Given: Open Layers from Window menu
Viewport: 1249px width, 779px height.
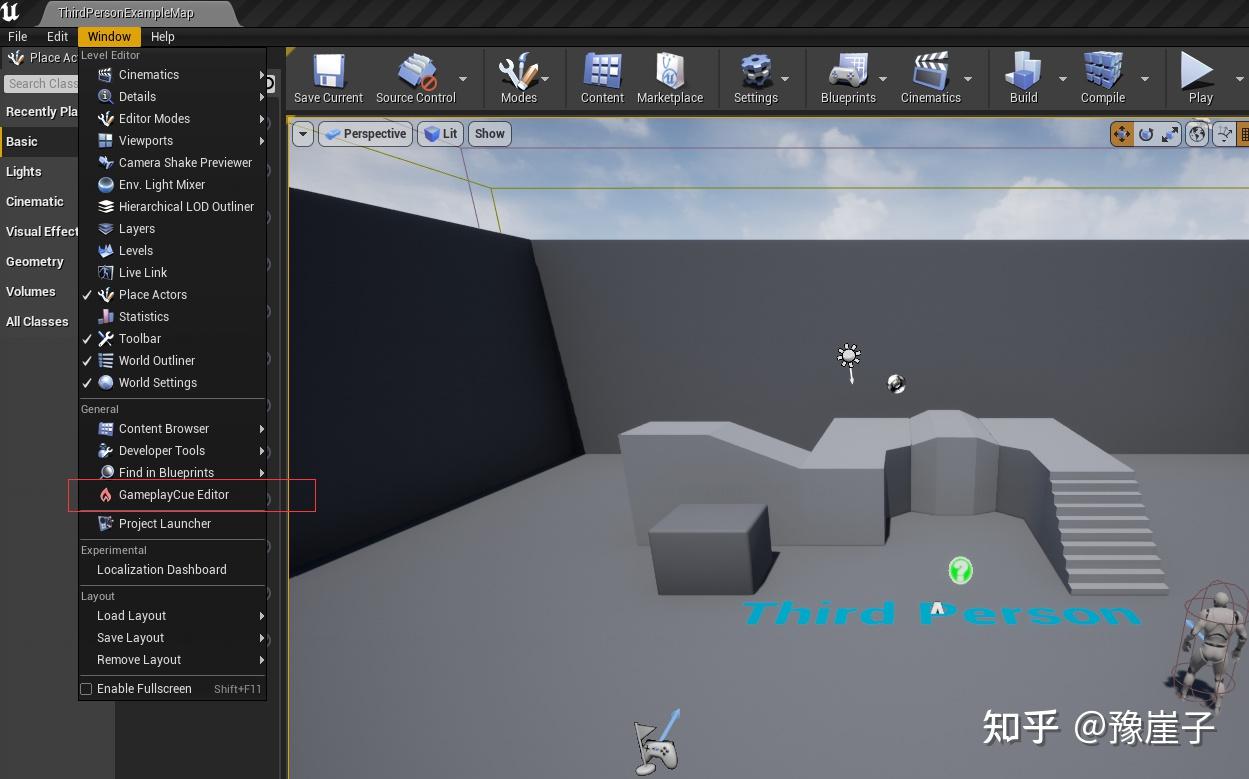Looking at the screenshot, I should [x=172, y=229].
